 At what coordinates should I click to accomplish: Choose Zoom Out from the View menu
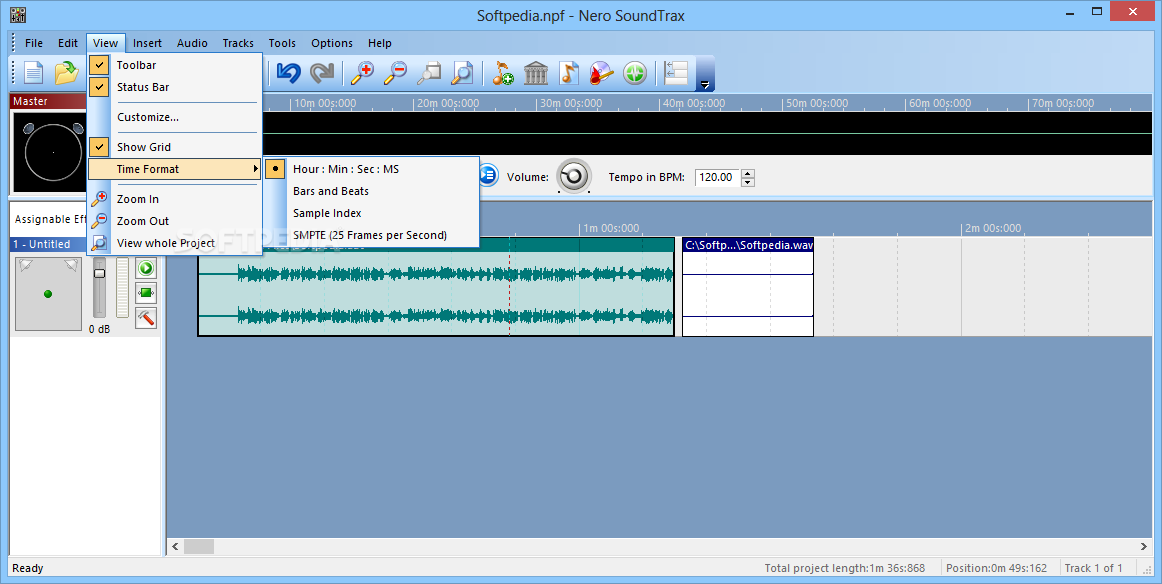pyautogui.click(x=175, y=221)
